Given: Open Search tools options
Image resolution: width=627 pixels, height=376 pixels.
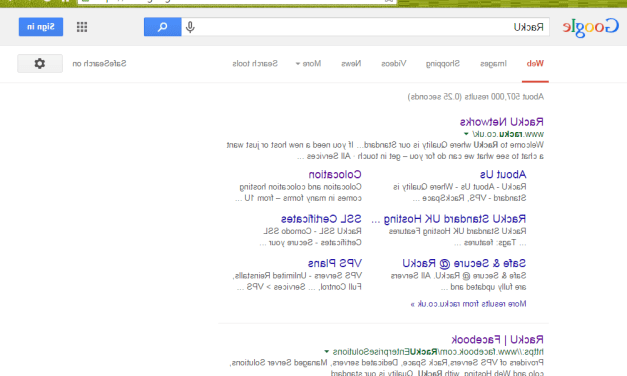Looking at the screenshot, I should point(255,64).
